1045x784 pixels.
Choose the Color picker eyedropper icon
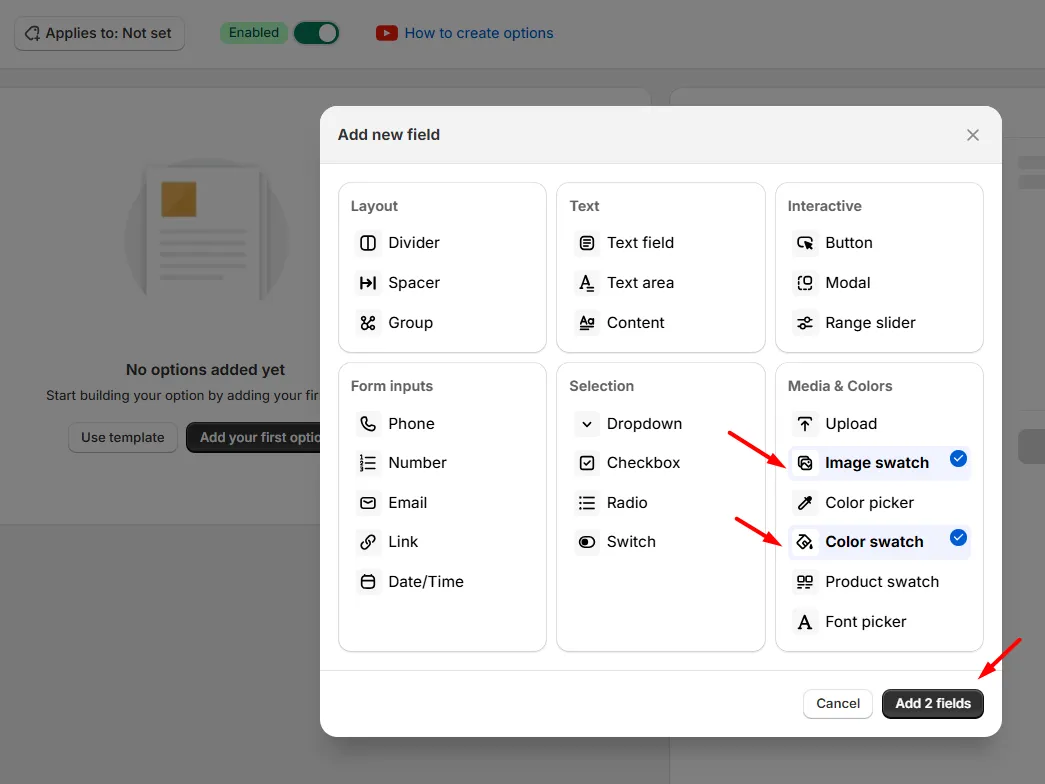click(x=805, y=503)
